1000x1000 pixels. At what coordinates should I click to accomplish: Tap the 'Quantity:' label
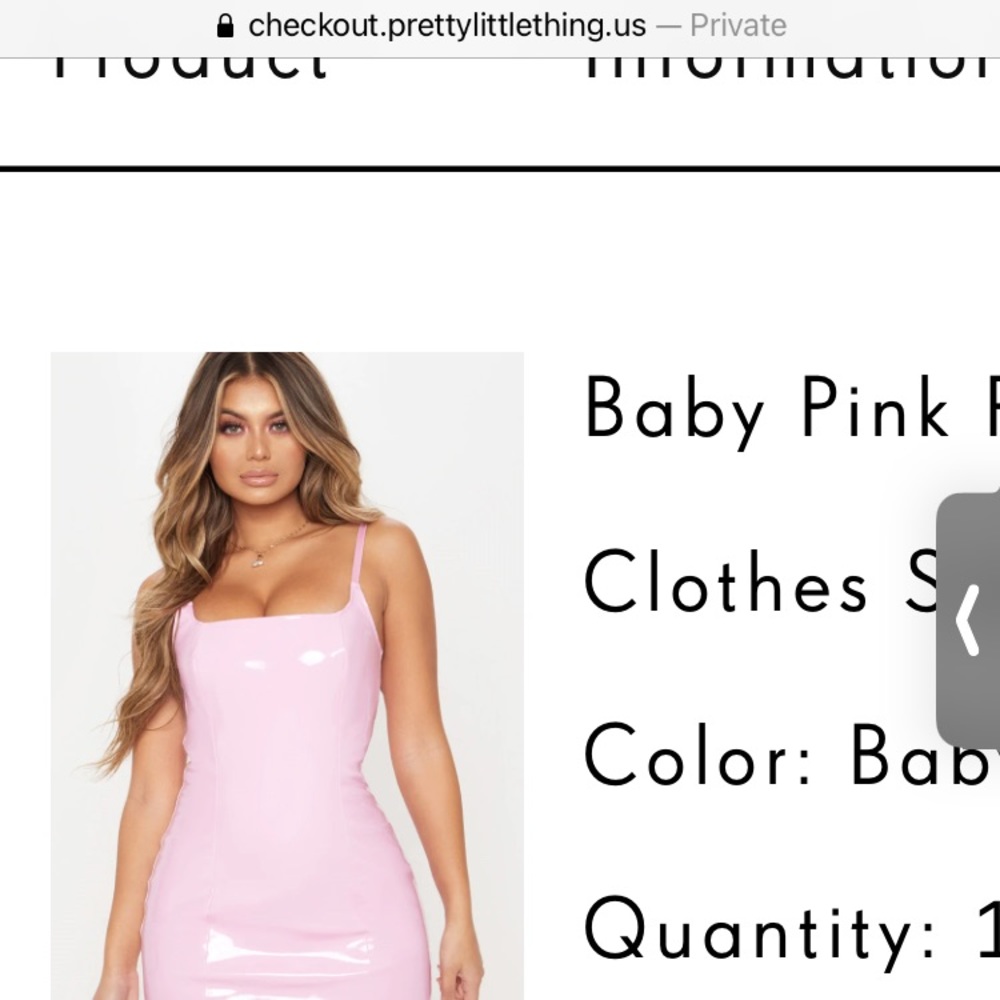pos(758,931)
